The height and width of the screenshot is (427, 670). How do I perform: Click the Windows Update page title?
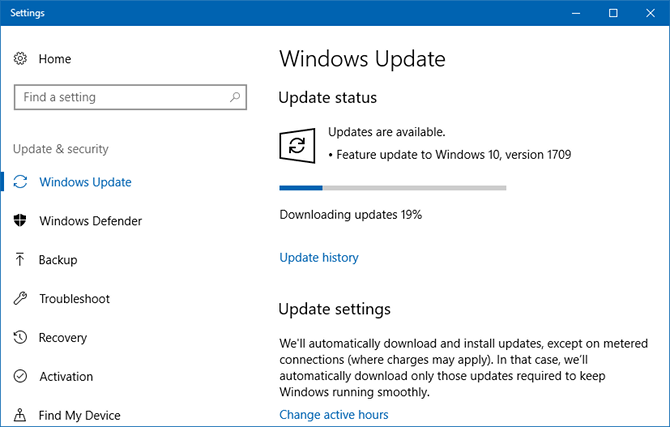pos(362,59)
